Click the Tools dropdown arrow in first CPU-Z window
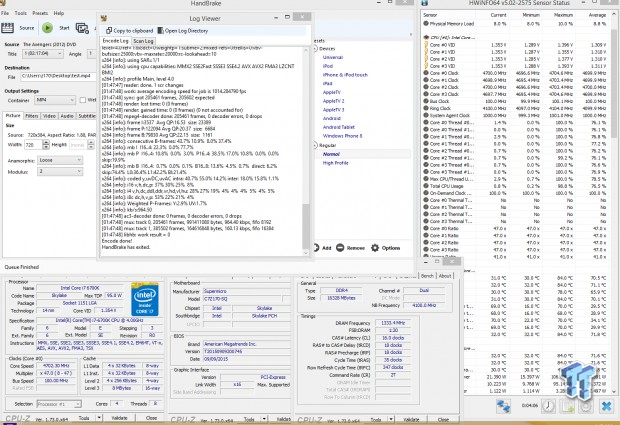The width and height of the screenshot is (620, 425). [99, 418]
